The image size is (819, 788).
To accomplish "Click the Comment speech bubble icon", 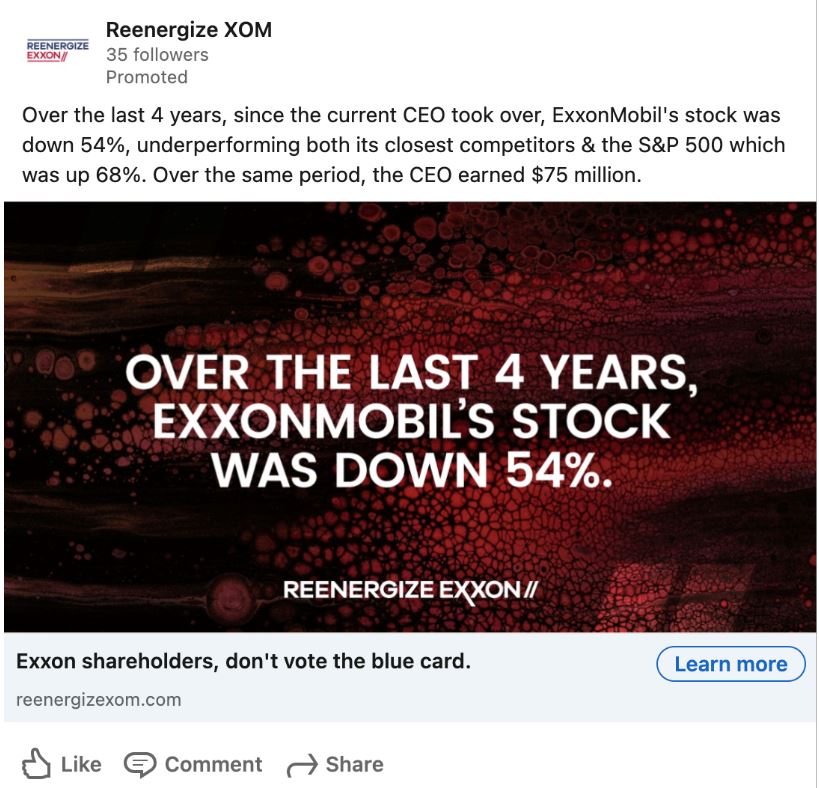I will [x=140, y=764].
